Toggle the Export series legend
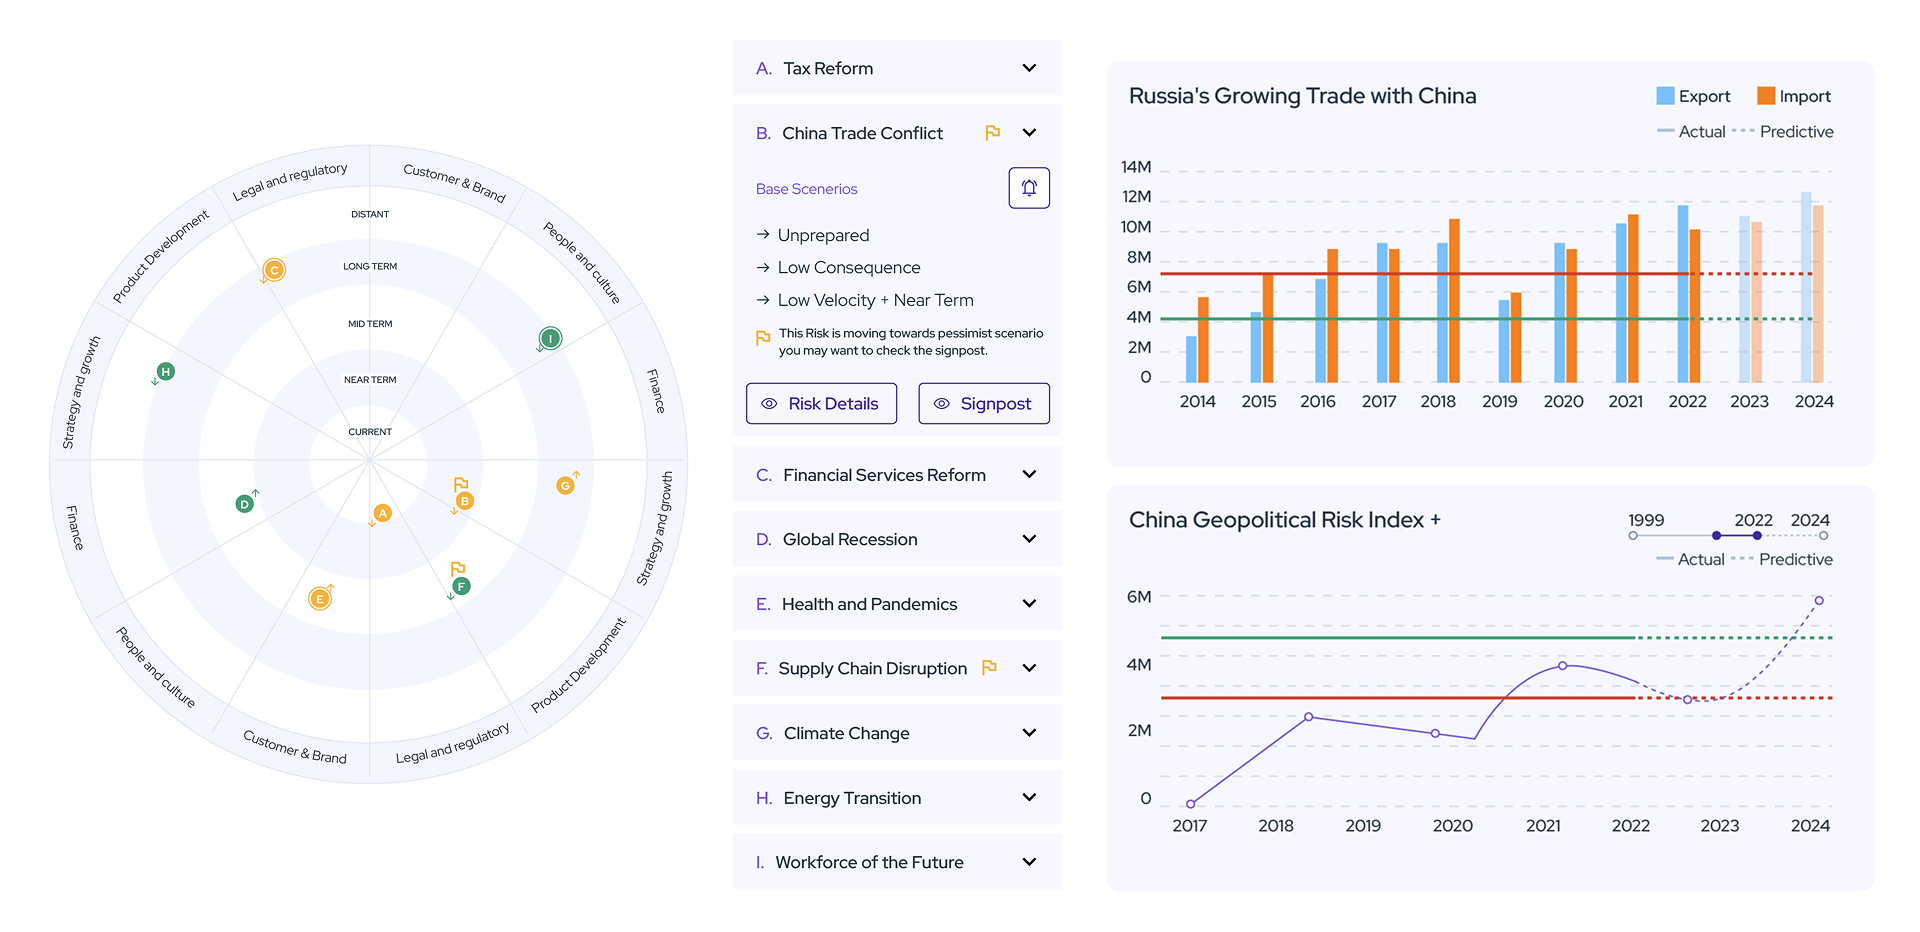 (x=1692, y=96)
